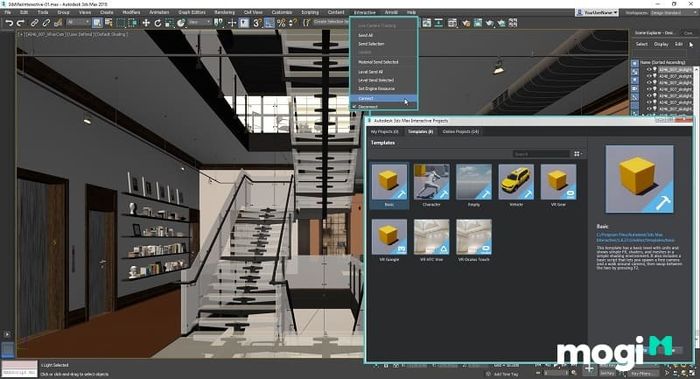The height and width of the screenshot is (379, 700).
Task: Toggle Angle Snap in the toolbar
Action: pyautogui.click(x=269, y=23)
